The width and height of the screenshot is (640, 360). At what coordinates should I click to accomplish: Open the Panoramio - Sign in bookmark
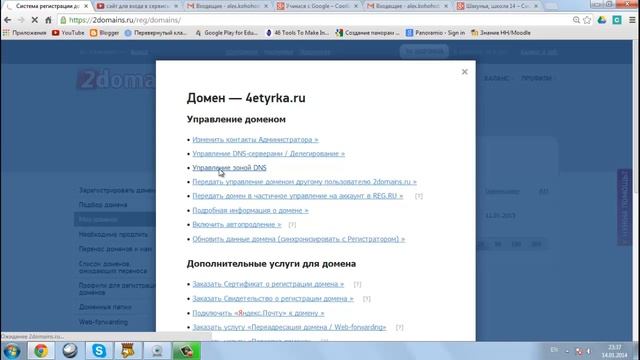(x=436, y=33)
